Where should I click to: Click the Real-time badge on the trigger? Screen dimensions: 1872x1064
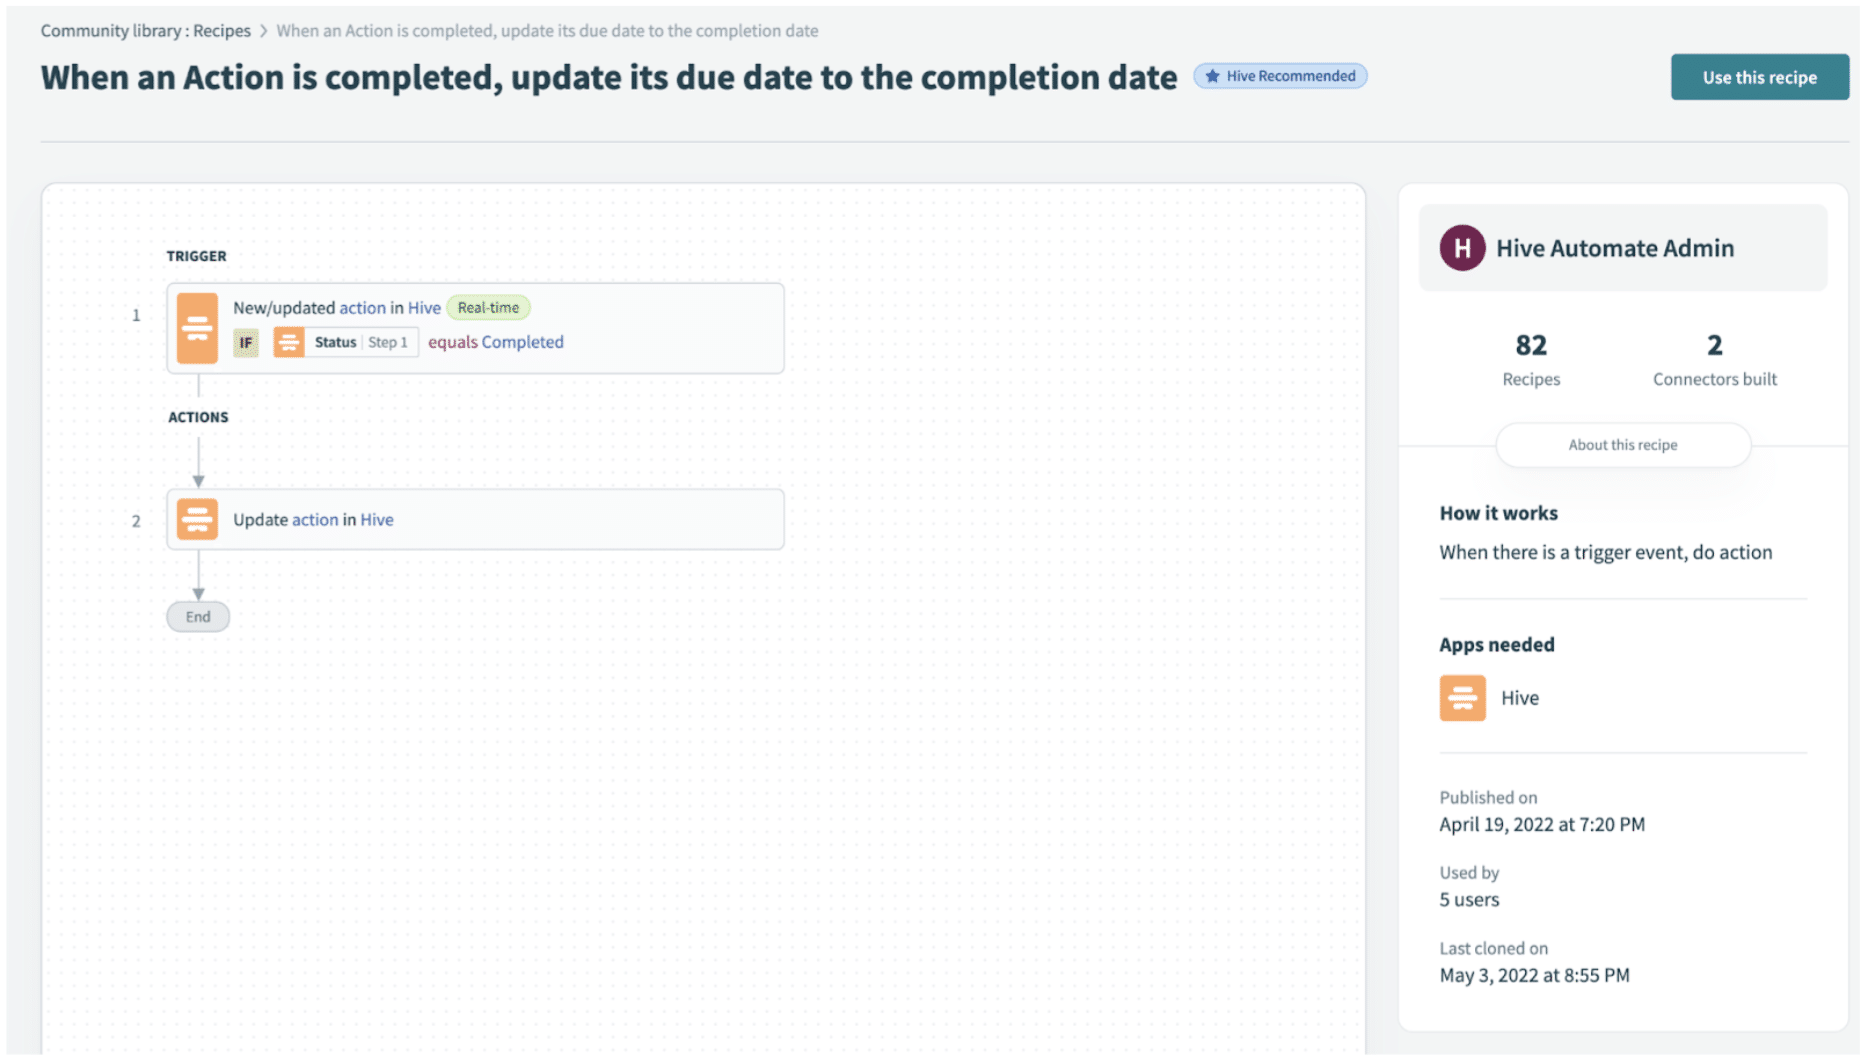488,307
